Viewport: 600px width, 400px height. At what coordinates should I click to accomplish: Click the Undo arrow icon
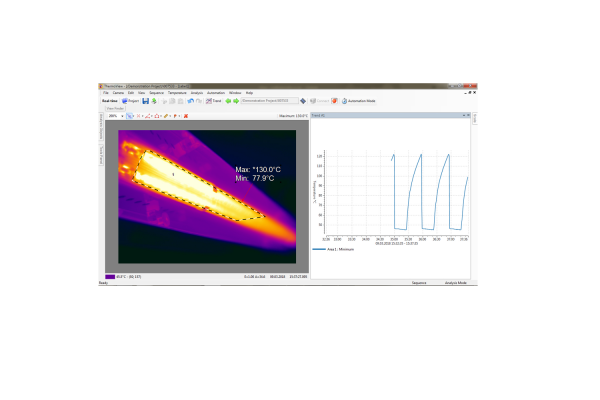coord(190,101)
